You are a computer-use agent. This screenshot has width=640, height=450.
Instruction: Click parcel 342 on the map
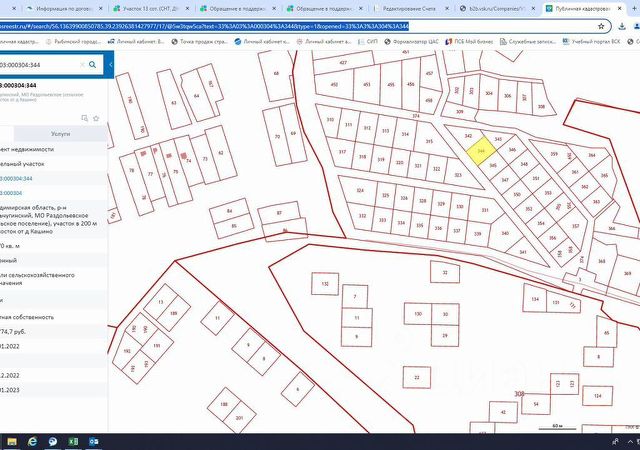[x=468, y=136]
